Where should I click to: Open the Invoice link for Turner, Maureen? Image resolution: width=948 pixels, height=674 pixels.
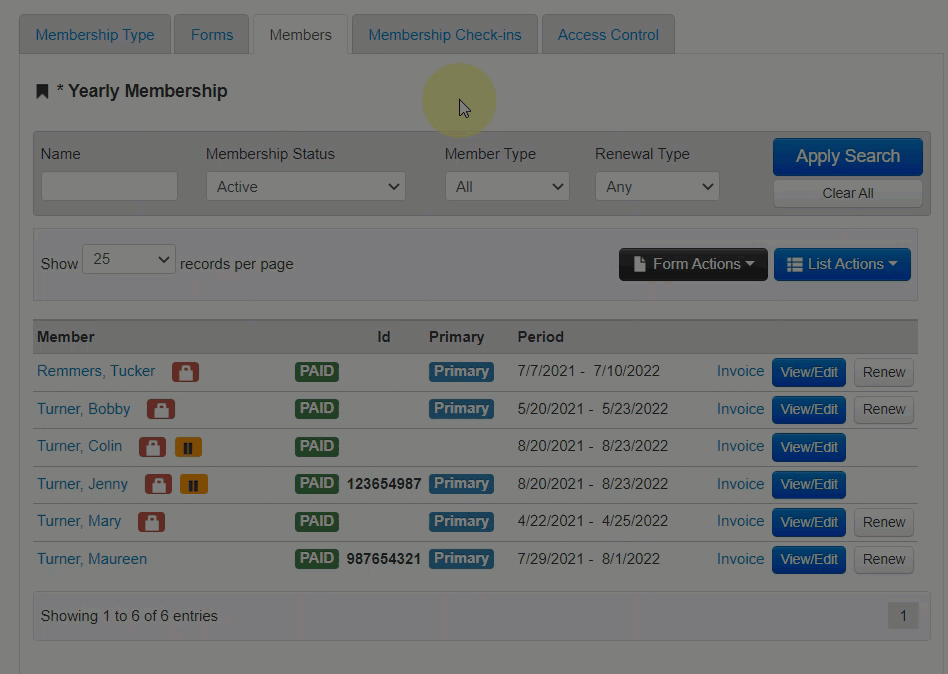point(740,559)
